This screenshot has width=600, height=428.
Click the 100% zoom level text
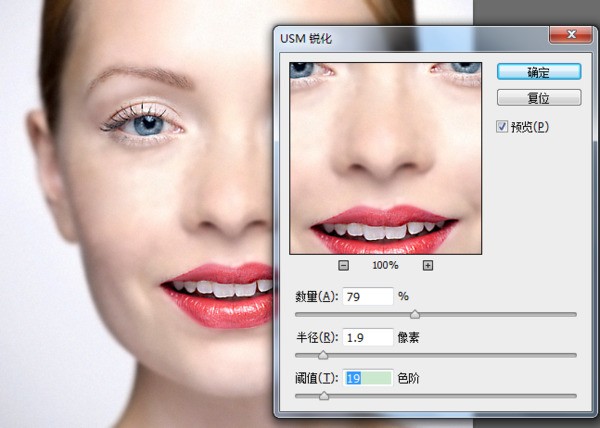tap(385, 265)
